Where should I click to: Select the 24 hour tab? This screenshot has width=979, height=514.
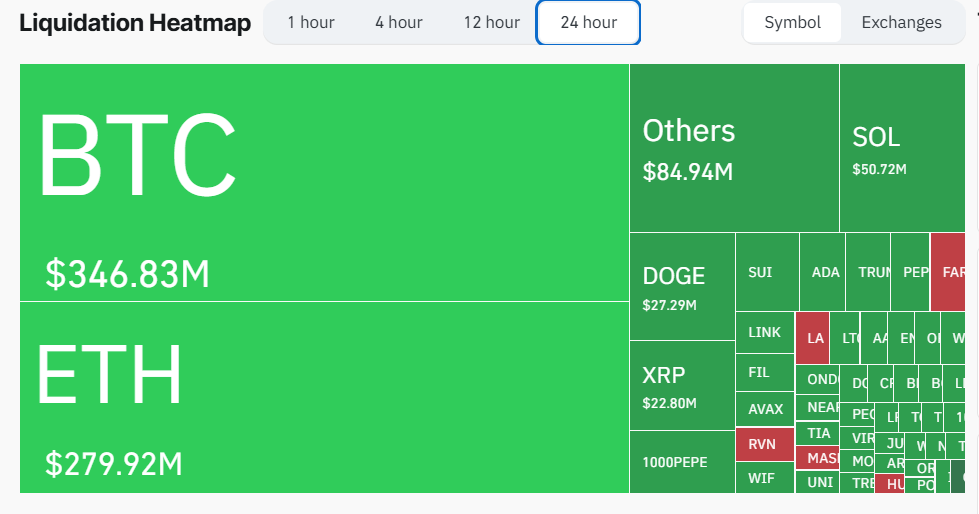588,22
